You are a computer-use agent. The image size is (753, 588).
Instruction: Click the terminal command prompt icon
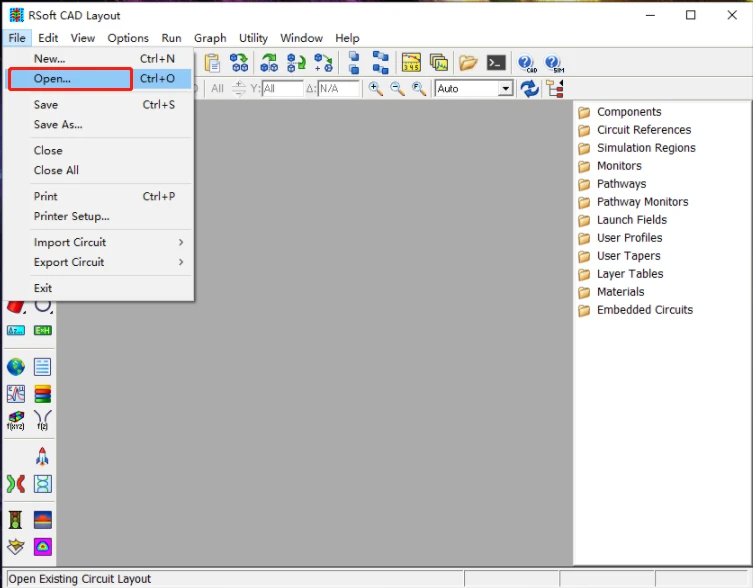pyautogui.click(x=496, y=63)
